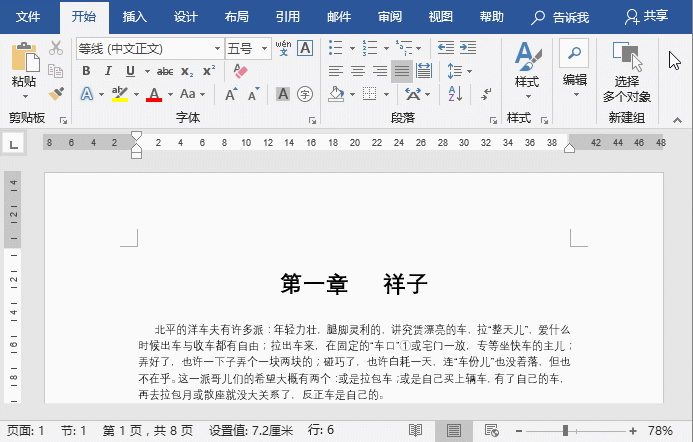Expand Change Case Aa dropdown
This screenshot has height=442, width=693.
202,94
